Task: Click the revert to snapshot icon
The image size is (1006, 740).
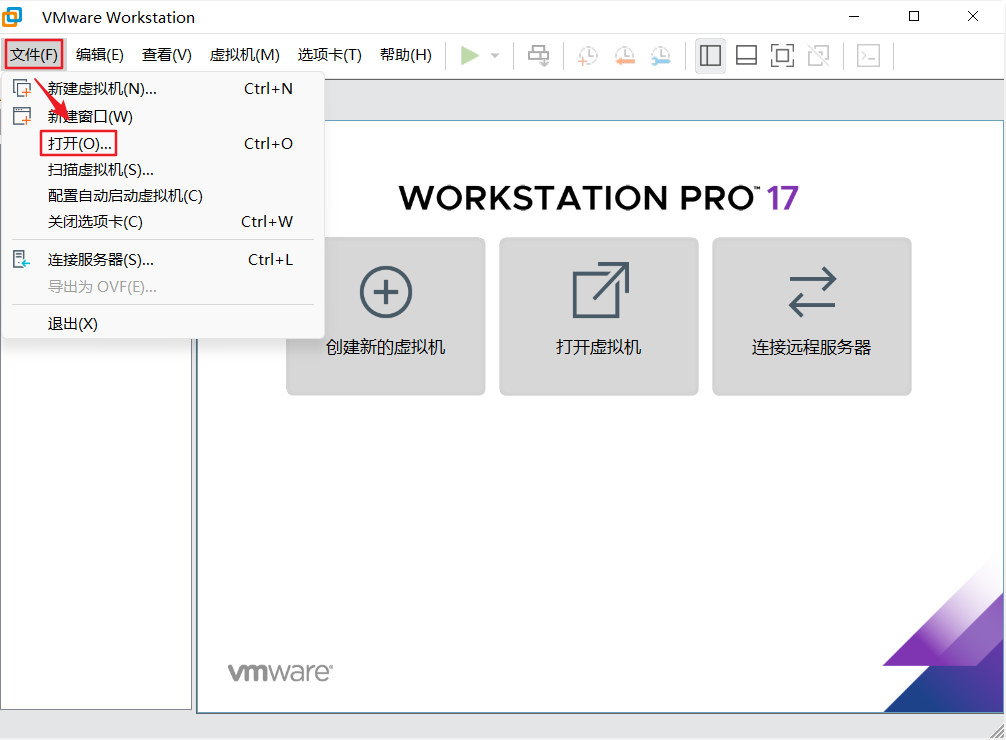Action: pyautogui.click(x=624, y=56)
